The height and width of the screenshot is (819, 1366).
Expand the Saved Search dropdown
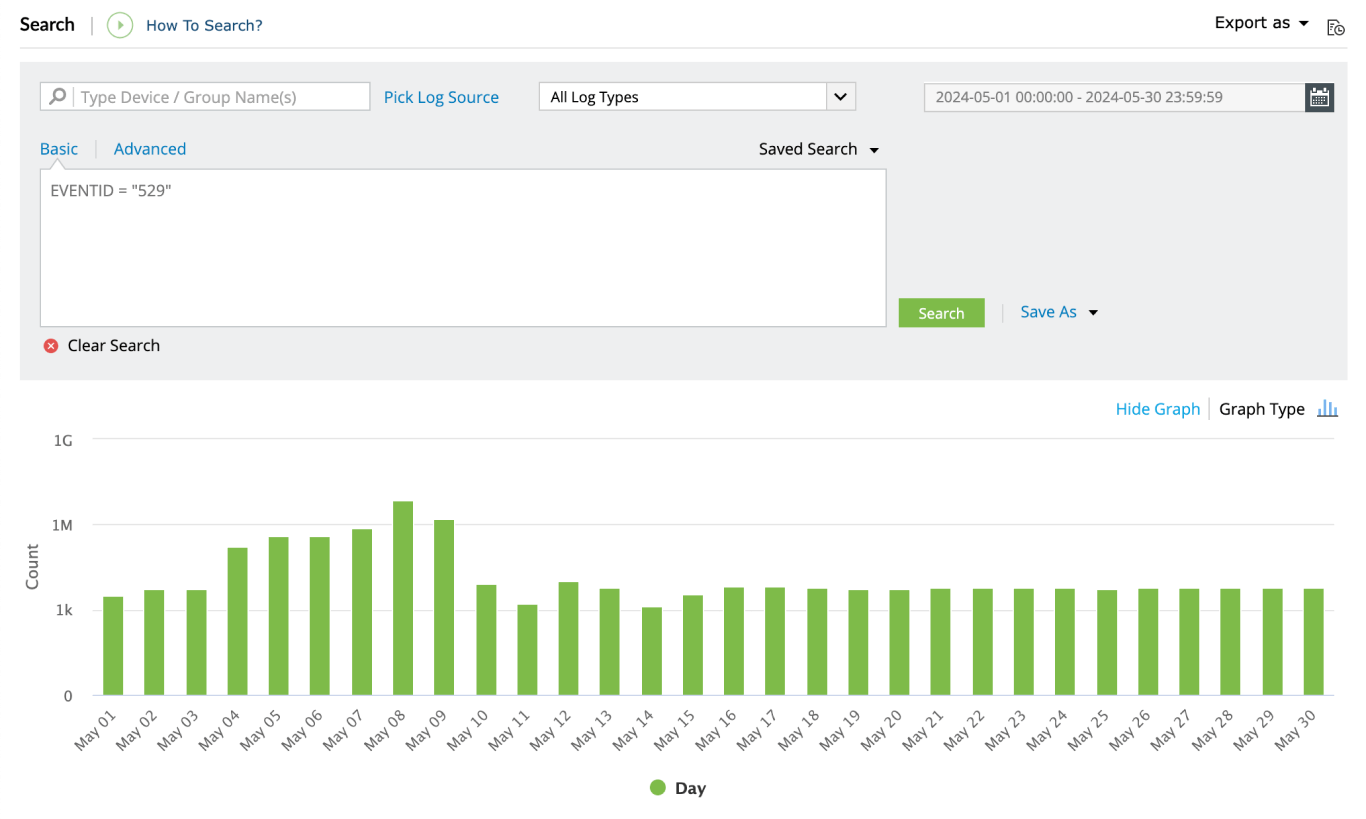818,149
